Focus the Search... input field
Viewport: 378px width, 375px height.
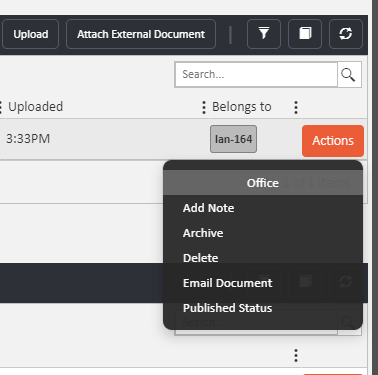click(256, 74)
